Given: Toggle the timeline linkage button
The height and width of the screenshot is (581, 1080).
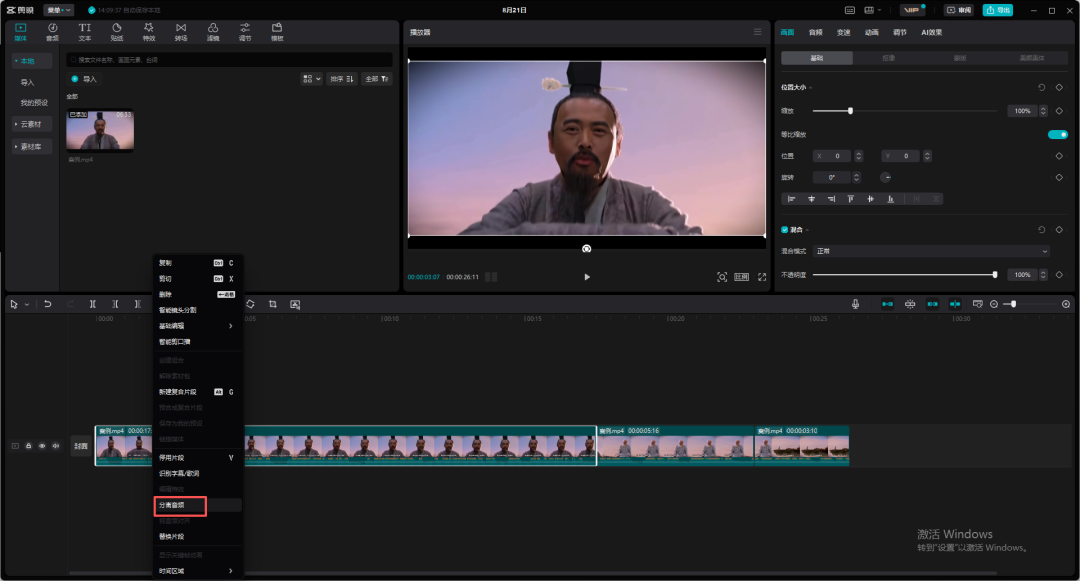Looking at the screenshot, I should coord(933,304).
